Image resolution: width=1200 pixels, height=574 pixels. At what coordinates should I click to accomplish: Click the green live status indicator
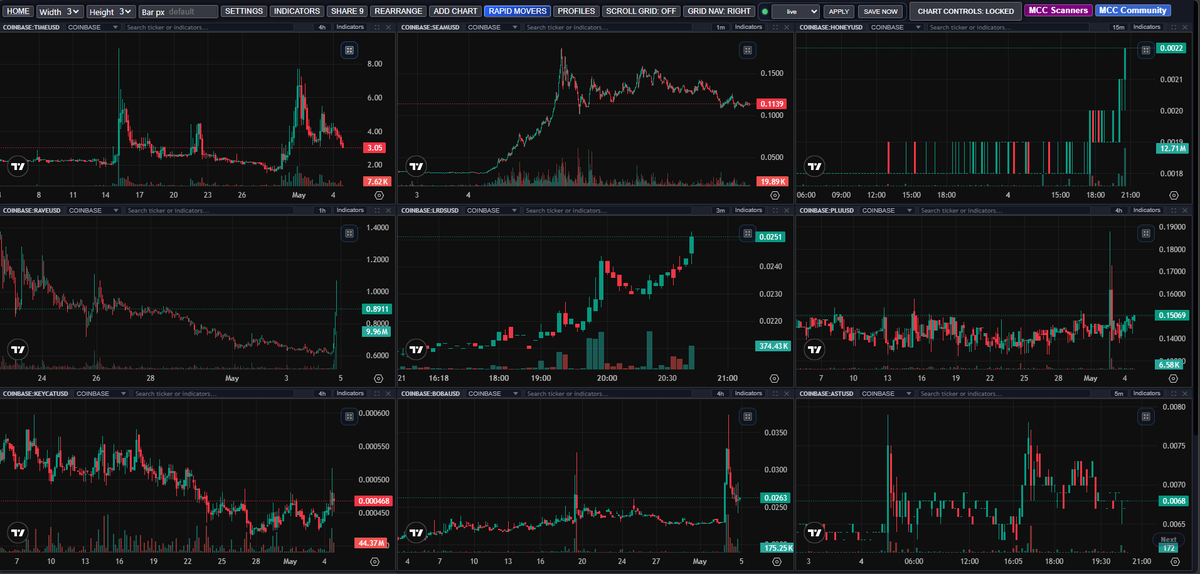pyautogui.click(x=764, y=12)
